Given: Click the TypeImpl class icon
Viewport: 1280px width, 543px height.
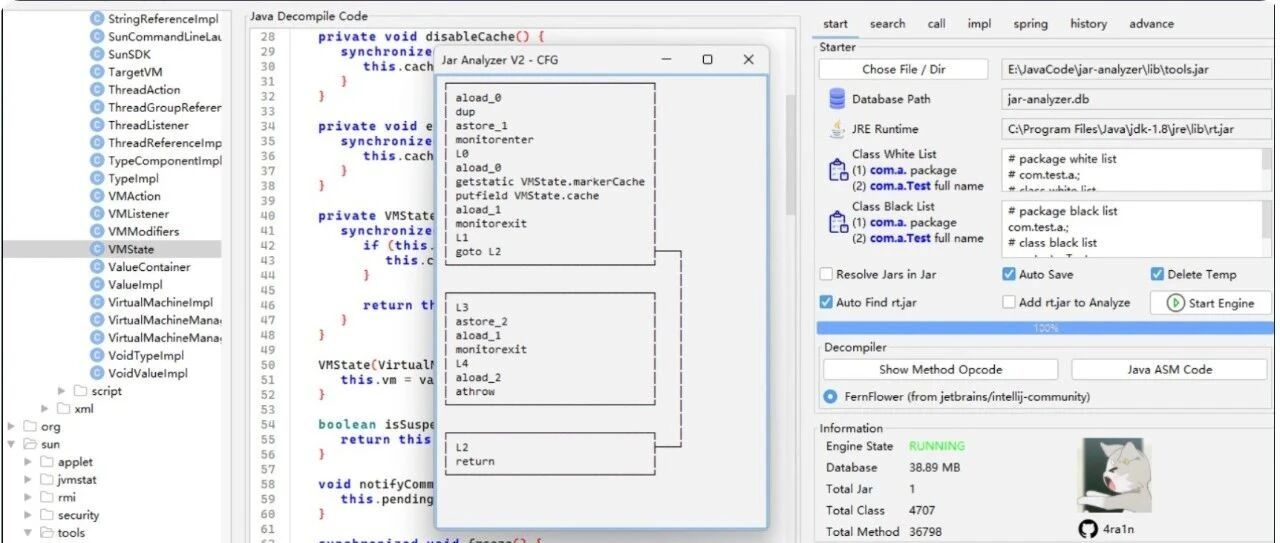Looking at the screenshot, I should tap(97, 178).
